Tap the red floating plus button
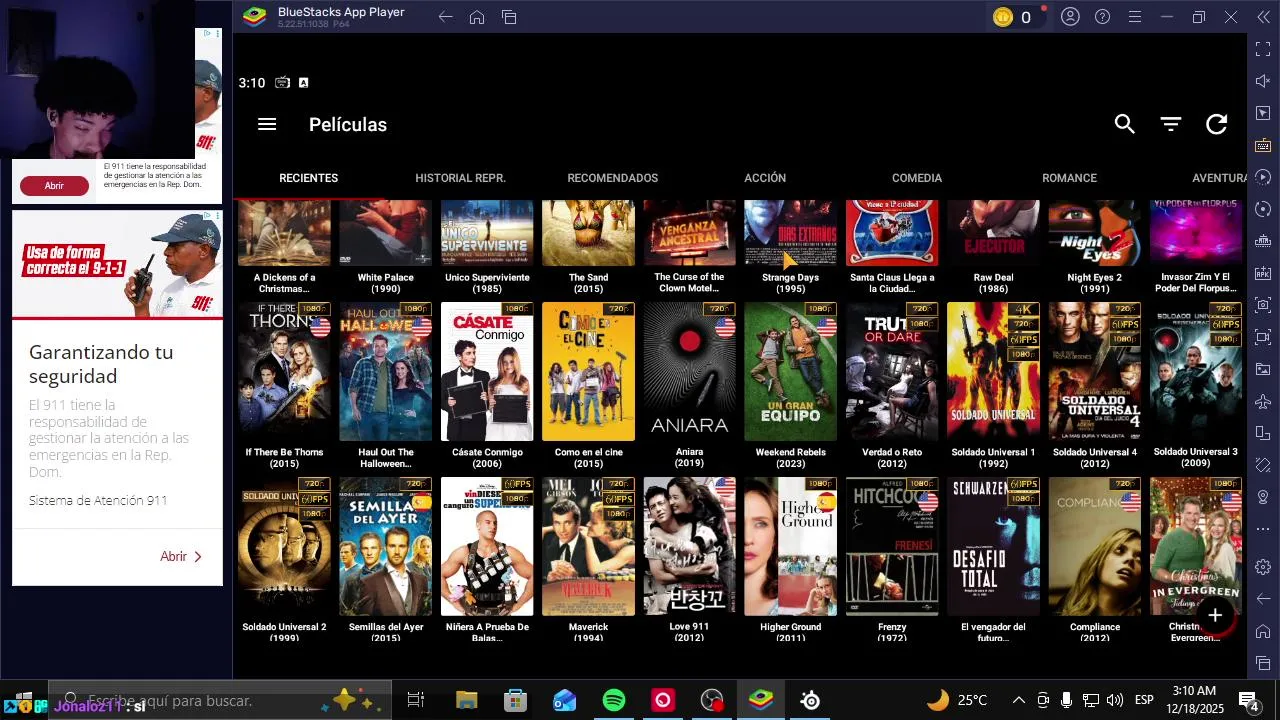Image resolution: width=1280 pixels, height=720 pixels. pos(1215,616)
